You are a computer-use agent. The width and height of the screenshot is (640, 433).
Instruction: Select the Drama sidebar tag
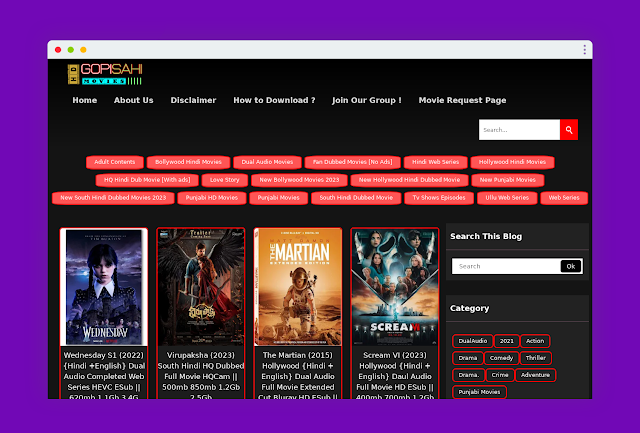coord(468,358)
